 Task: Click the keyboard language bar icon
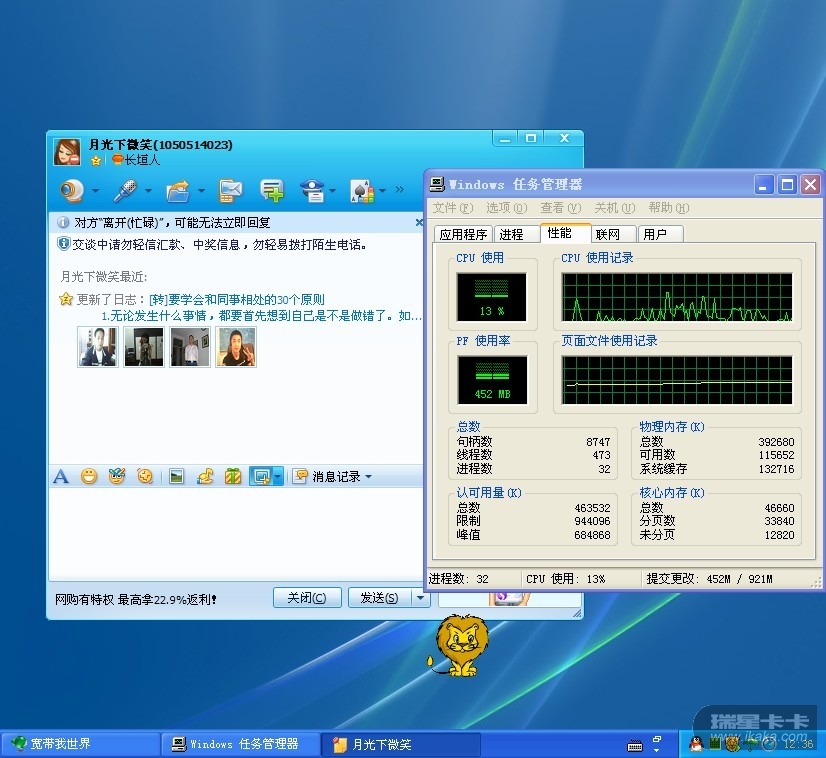635,746
